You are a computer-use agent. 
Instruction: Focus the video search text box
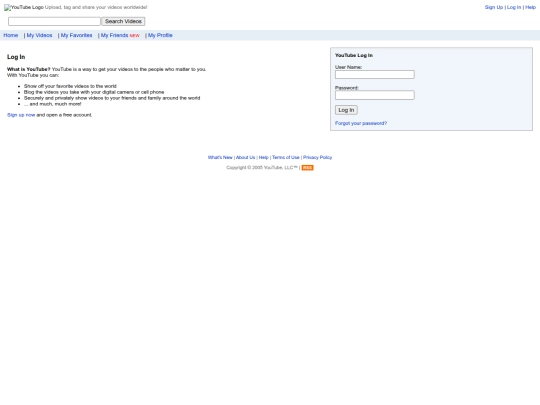pos(54,21)
